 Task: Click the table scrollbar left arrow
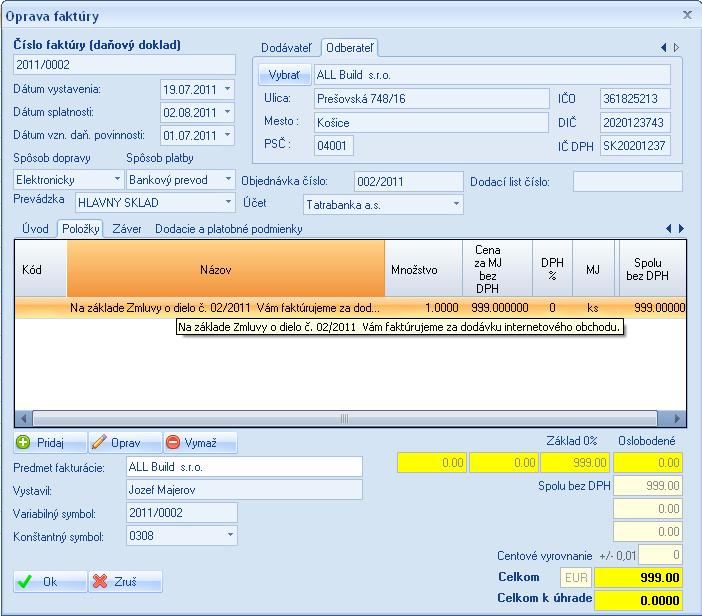tap(23, 419)
